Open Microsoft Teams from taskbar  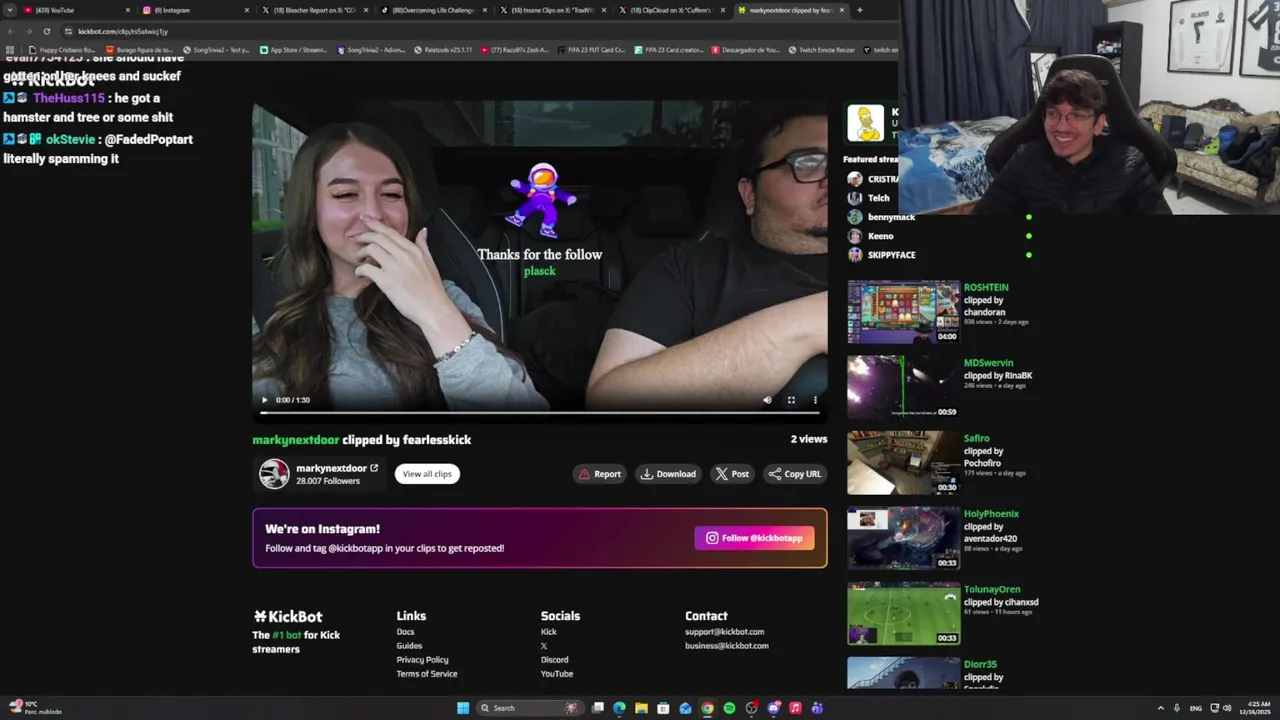817,708
